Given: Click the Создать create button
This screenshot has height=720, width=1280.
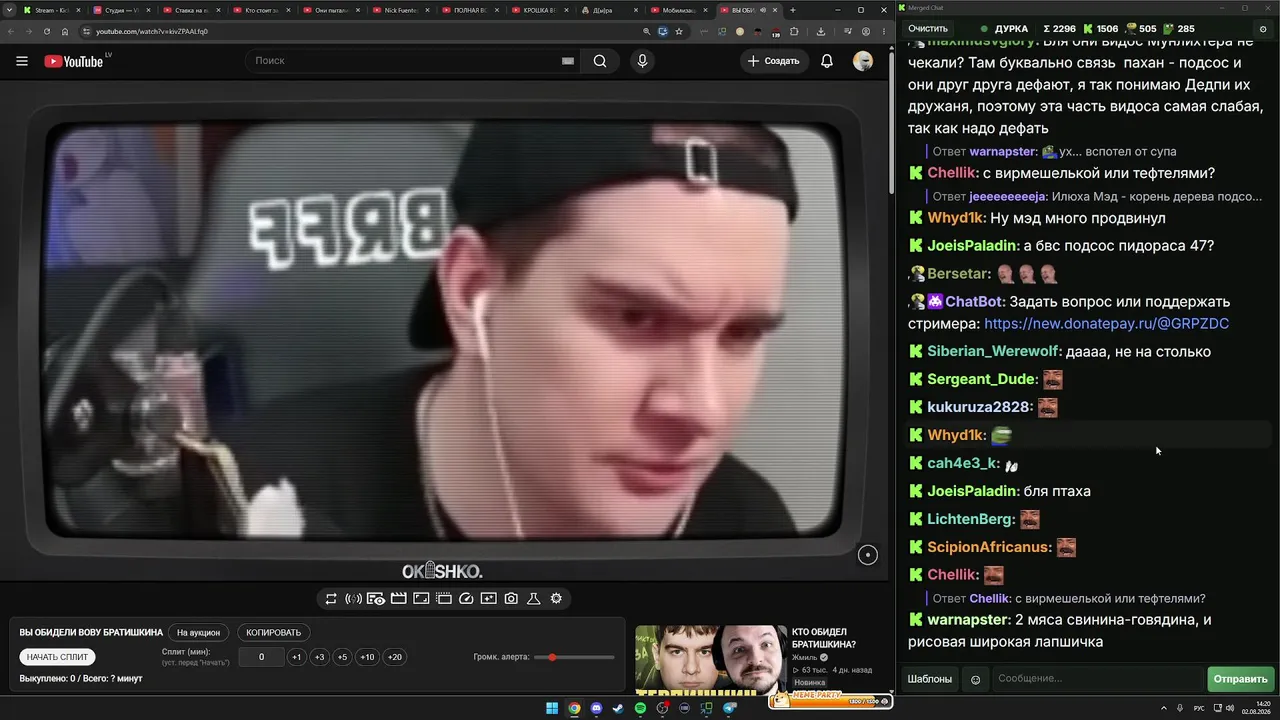Looking at the screenshot, I should coord(774,61).
